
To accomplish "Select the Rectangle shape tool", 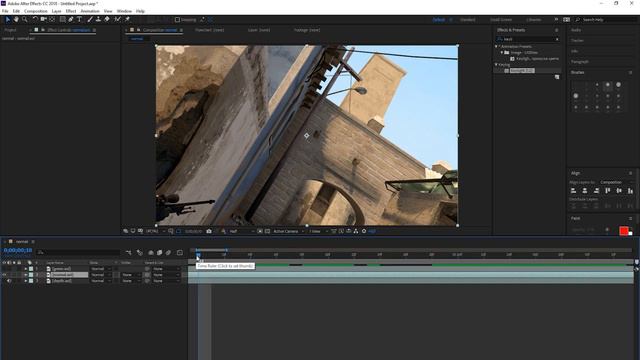I will (62, 19).
